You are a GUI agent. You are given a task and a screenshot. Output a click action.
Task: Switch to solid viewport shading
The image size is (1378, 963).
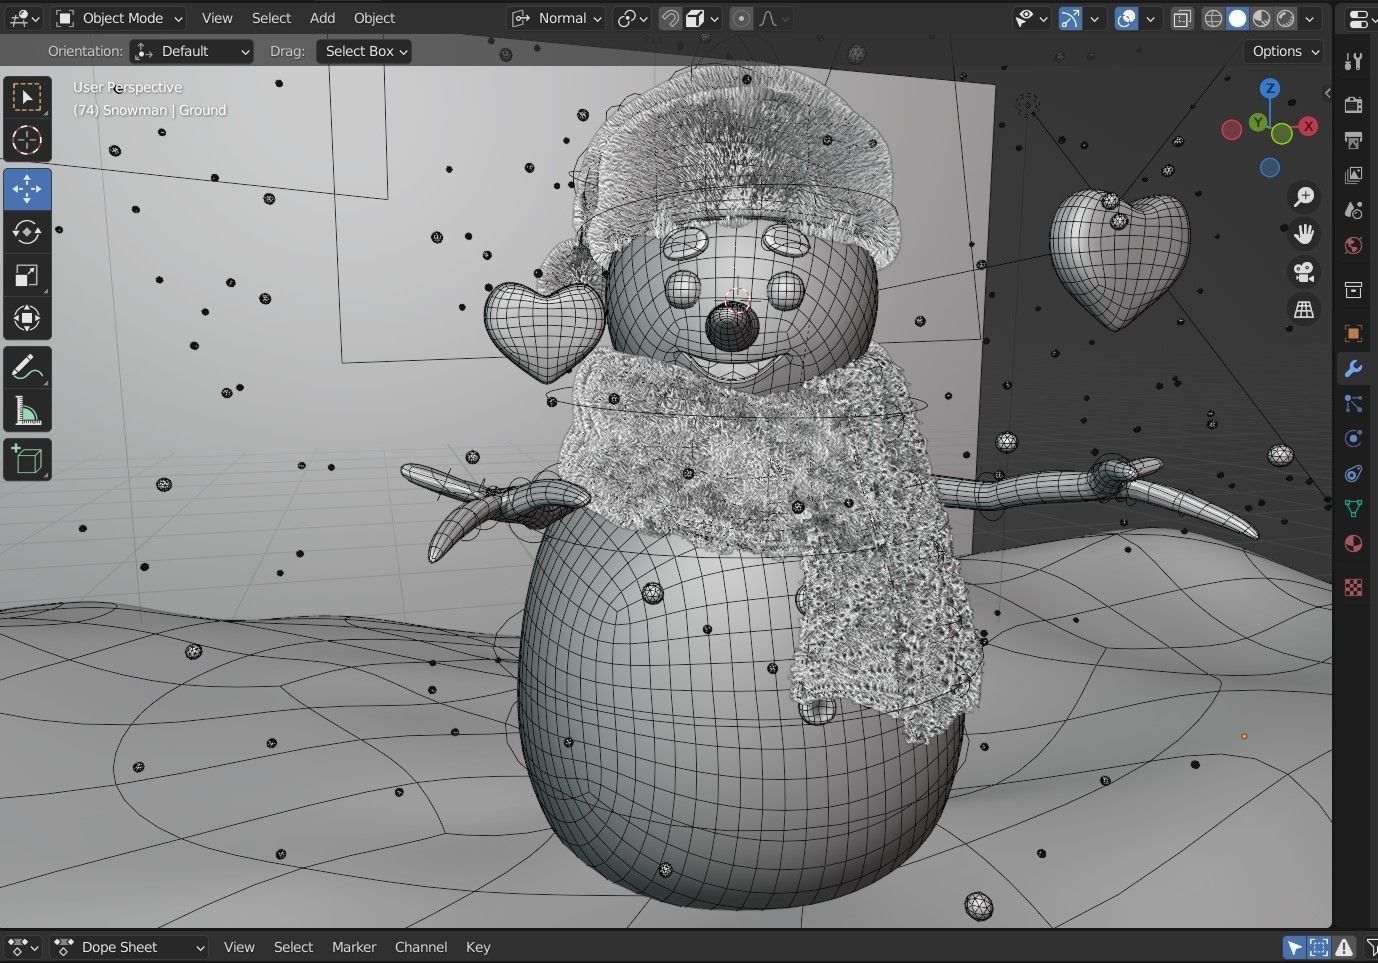(x=1237, y=18)
